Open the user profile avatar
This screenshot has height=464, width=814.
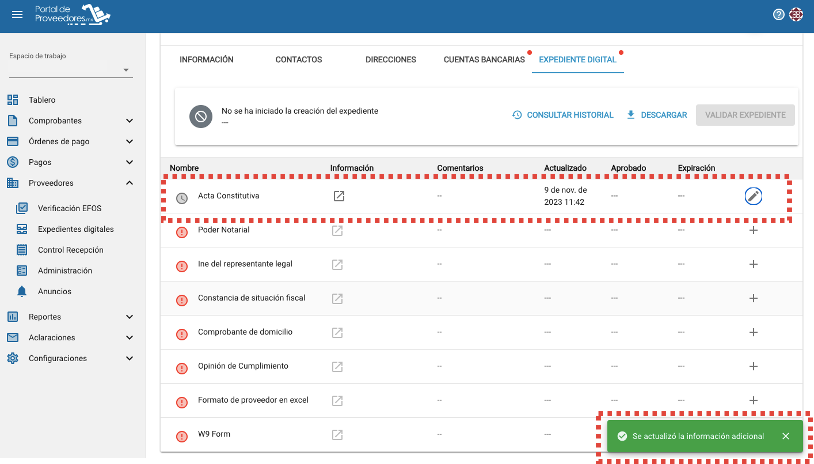point(796,15)
